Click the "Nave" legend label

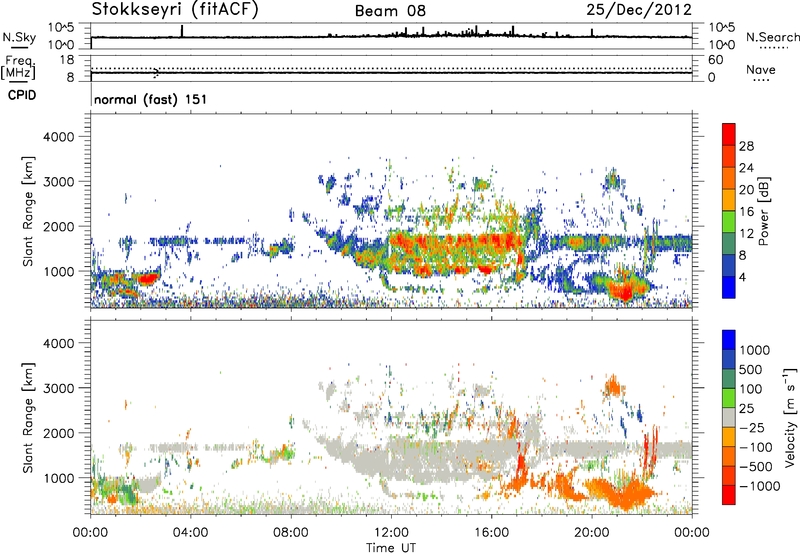tap(761, 69)
